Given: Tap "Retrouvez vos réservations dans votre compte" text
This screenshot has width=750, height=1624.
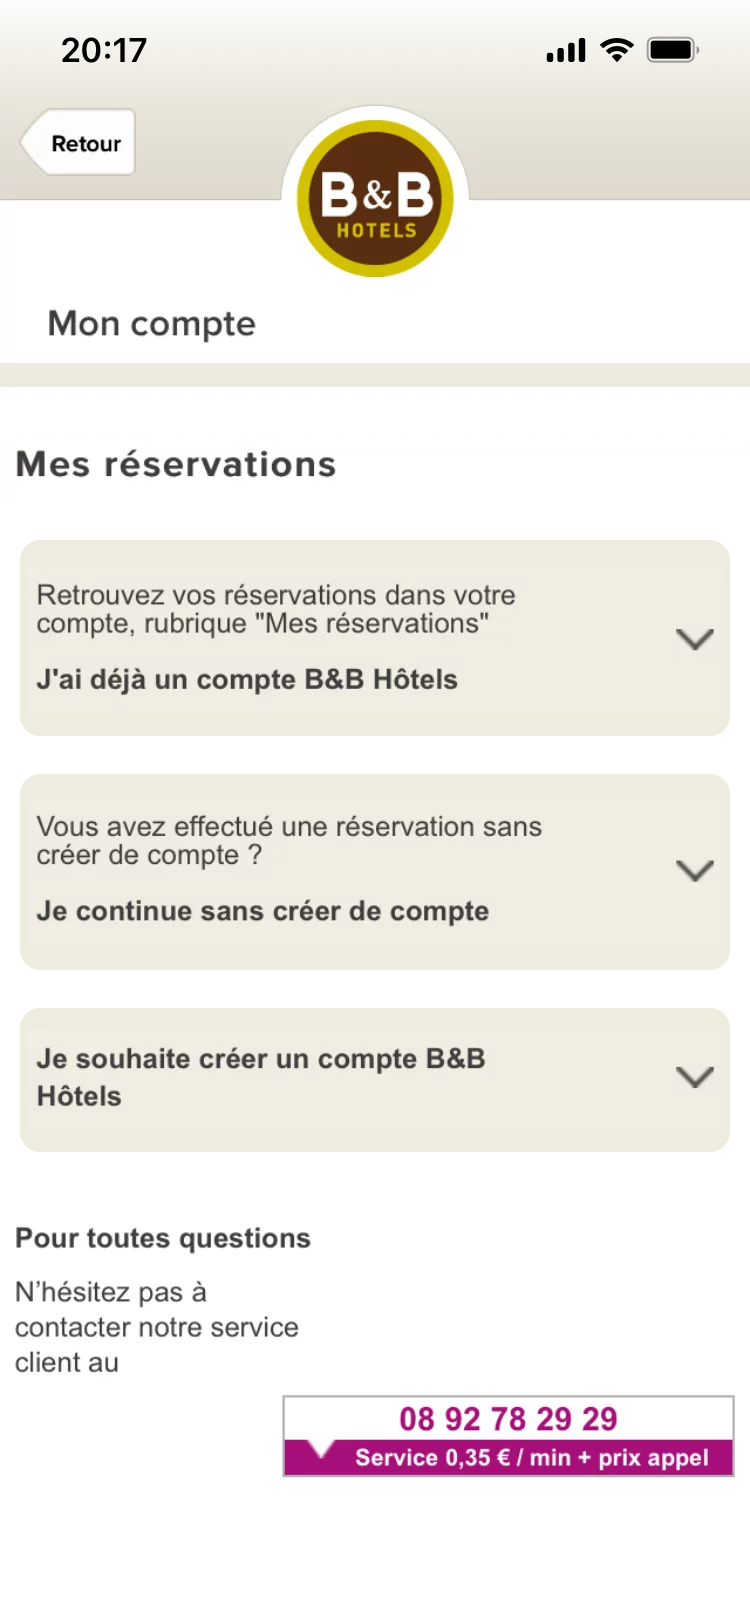Looking at the screenshot, I should (276, 609).
